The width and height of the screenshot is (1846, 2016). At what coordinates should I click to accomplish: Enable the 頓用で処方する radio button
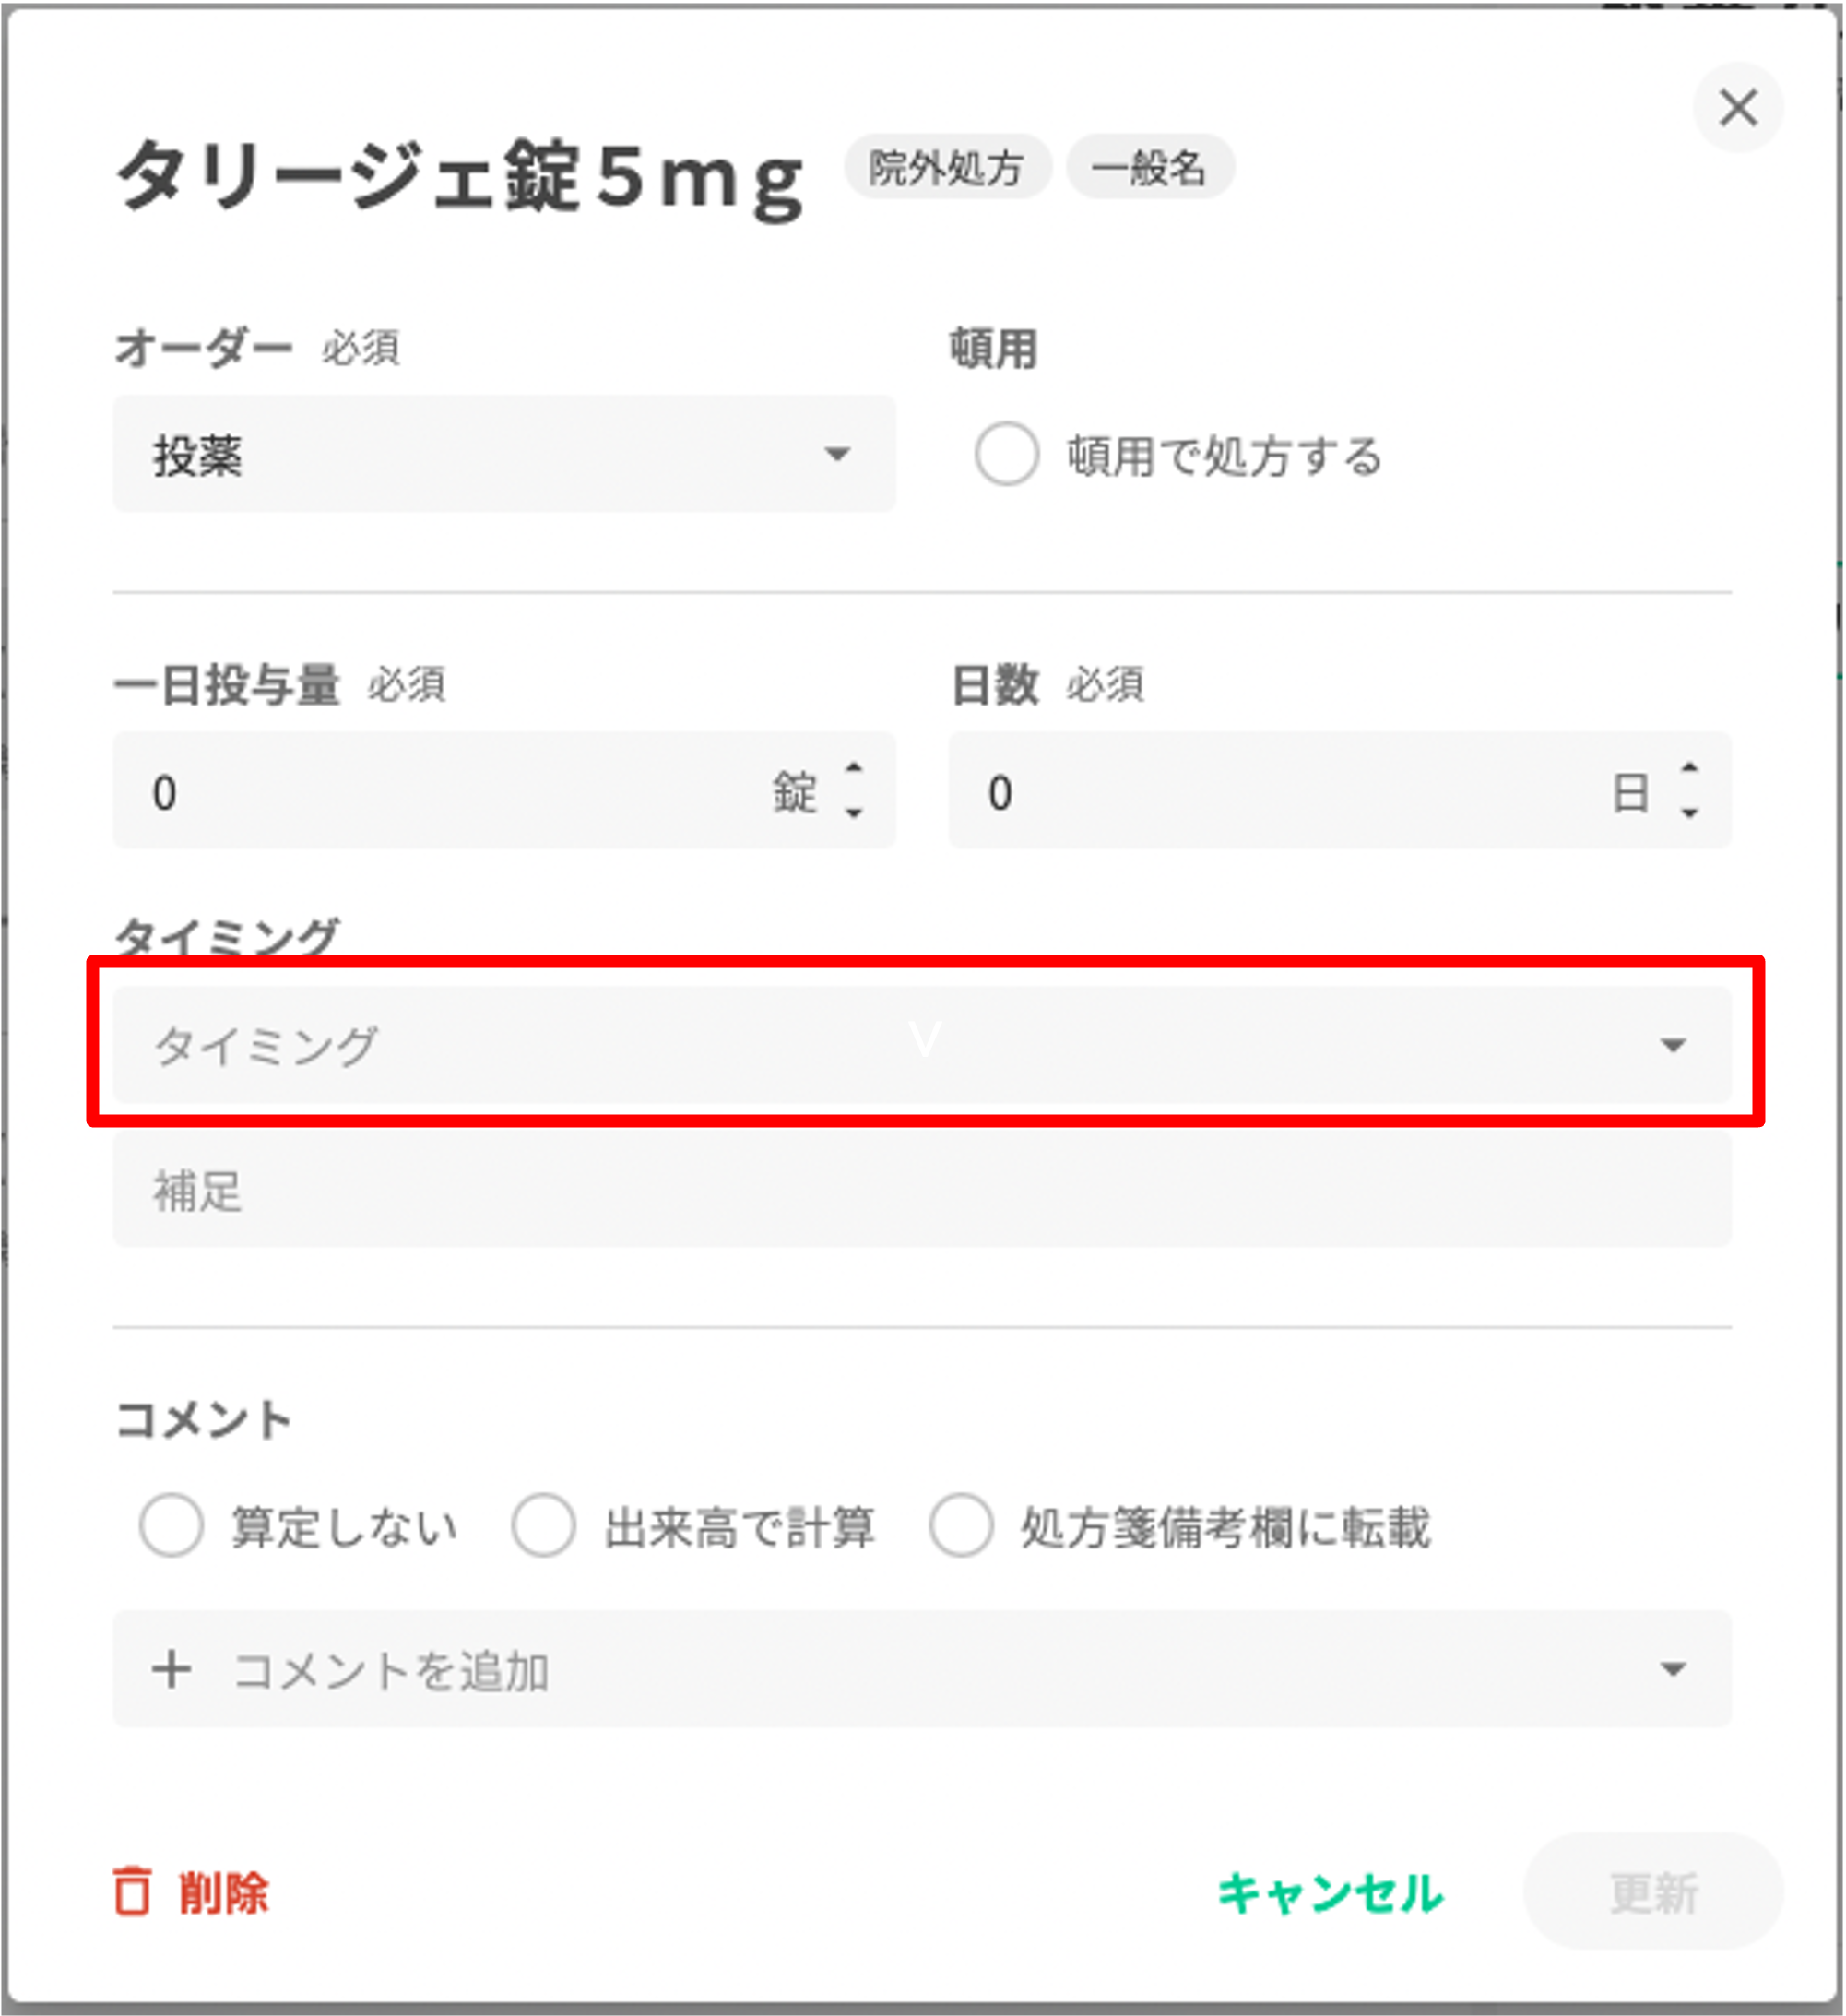click(x=1007, y=454)
